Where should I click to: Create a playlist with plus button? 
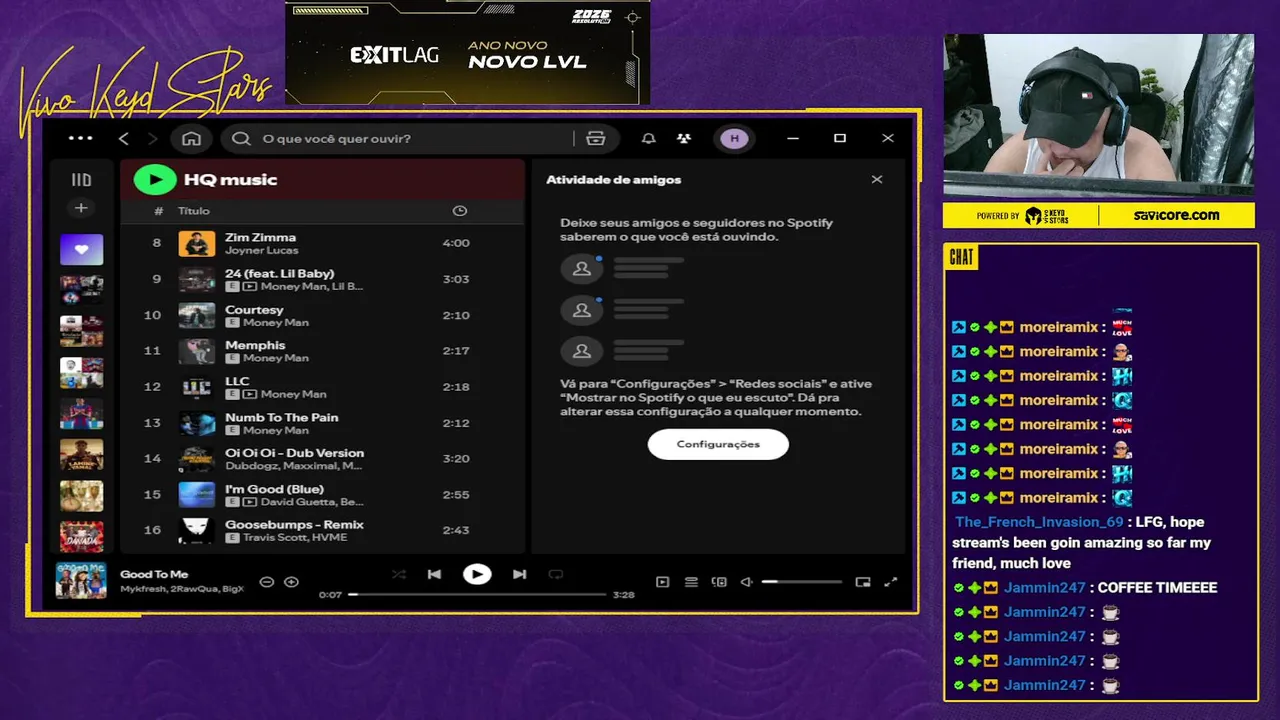tap(81, 208)
